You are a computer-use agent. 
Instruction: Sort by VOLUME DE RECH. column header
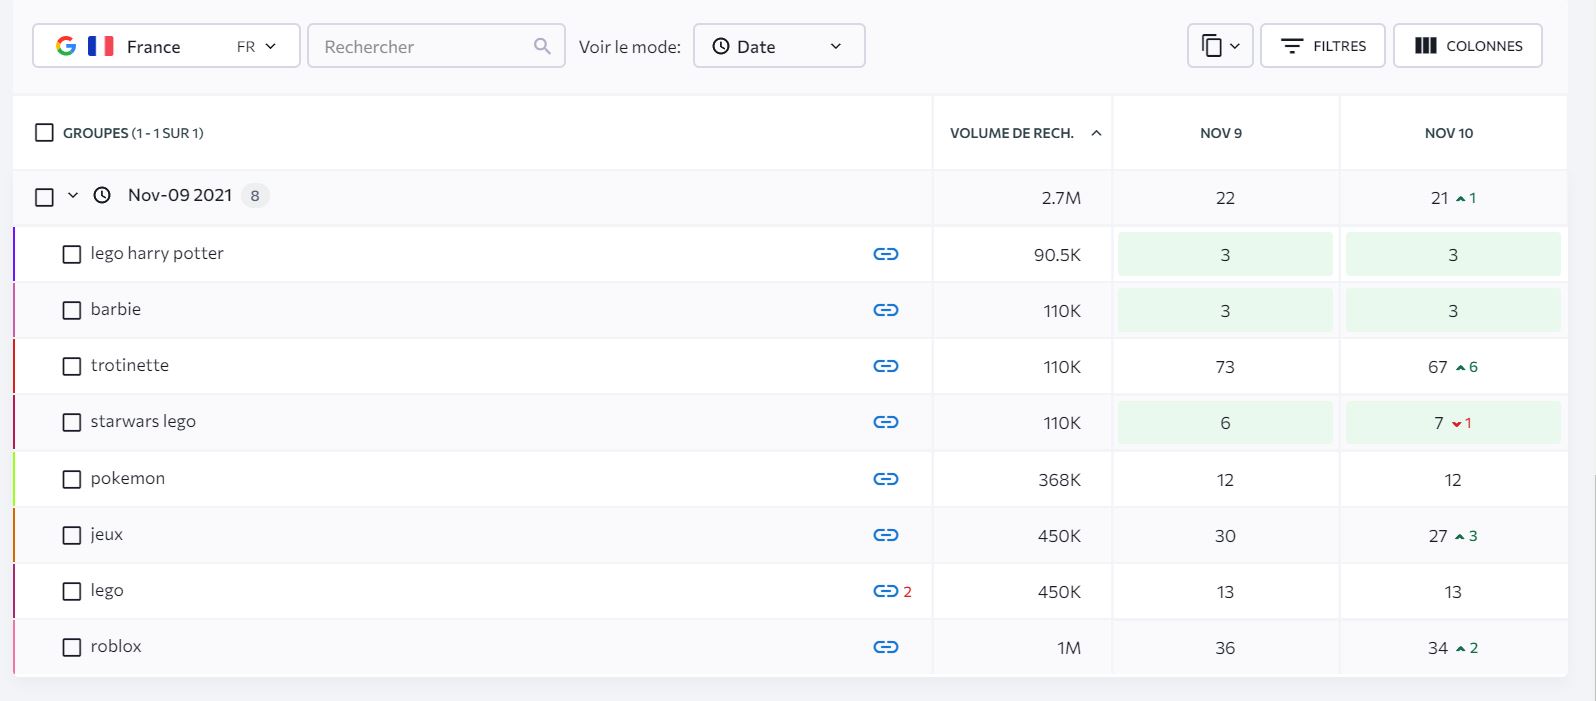[1011, 133]
